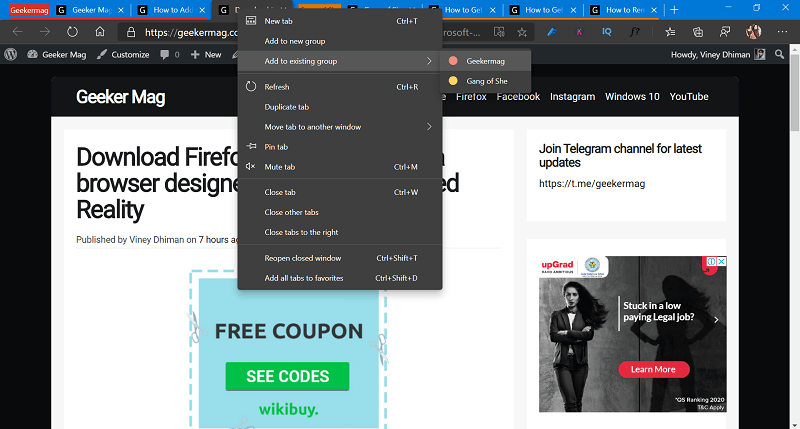This screenshot has width=800, height=429.
Task: Switch to the 'How to Add' tab
Action: [172, 10]
